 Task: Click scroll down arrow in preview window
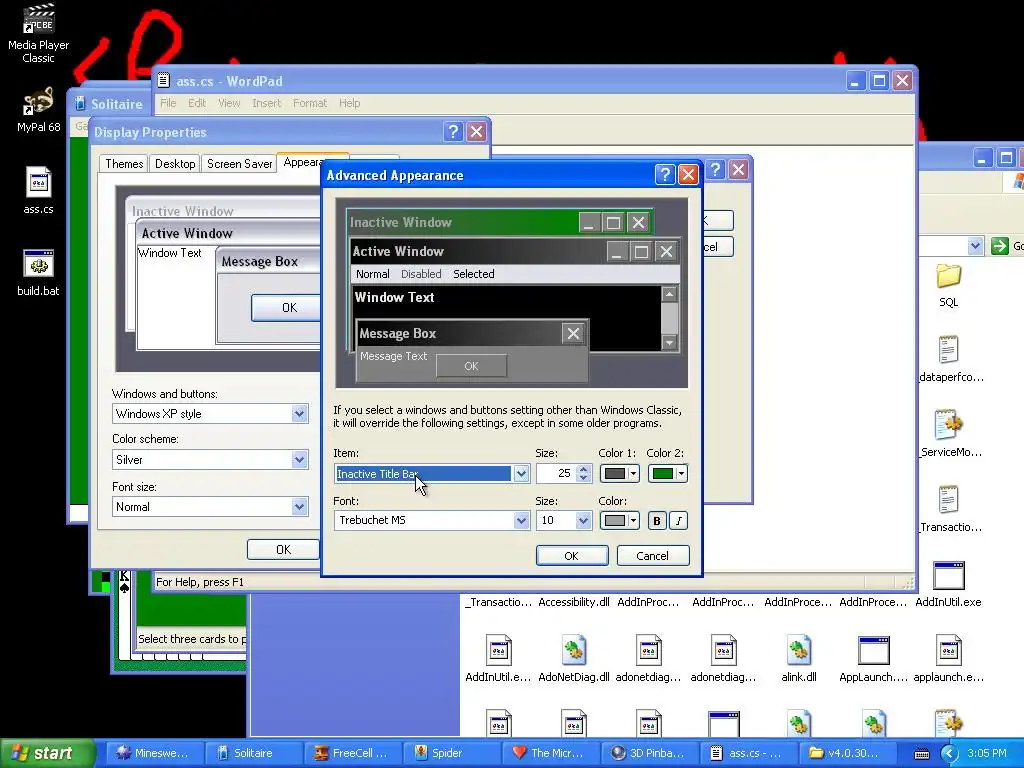[669, 342]
